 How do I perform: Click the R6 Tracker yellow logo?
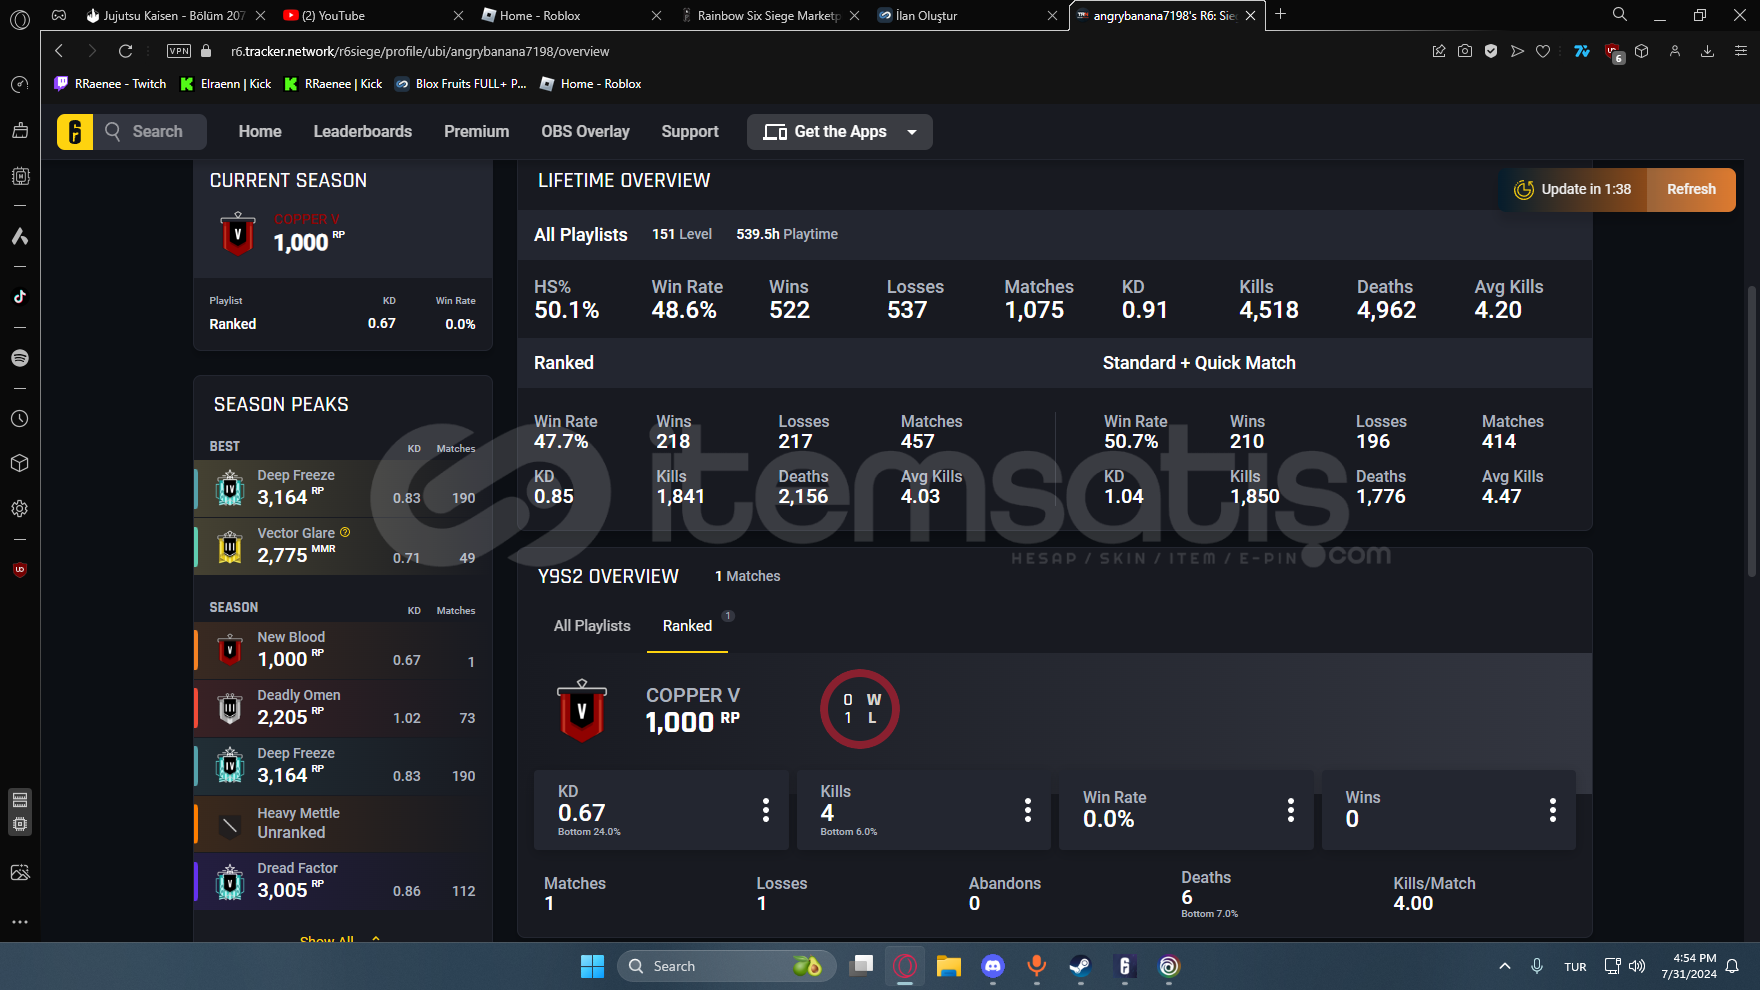(x=75, y=132)
